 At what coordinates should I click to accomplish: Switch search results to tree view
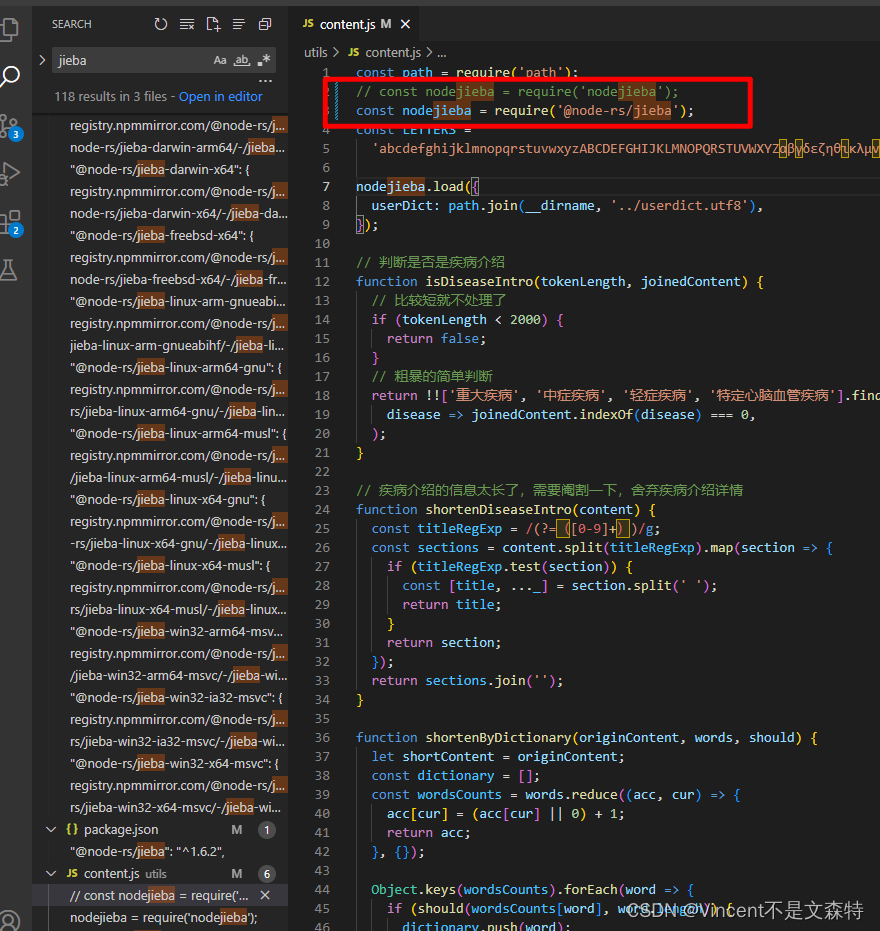tap(239, 24)
